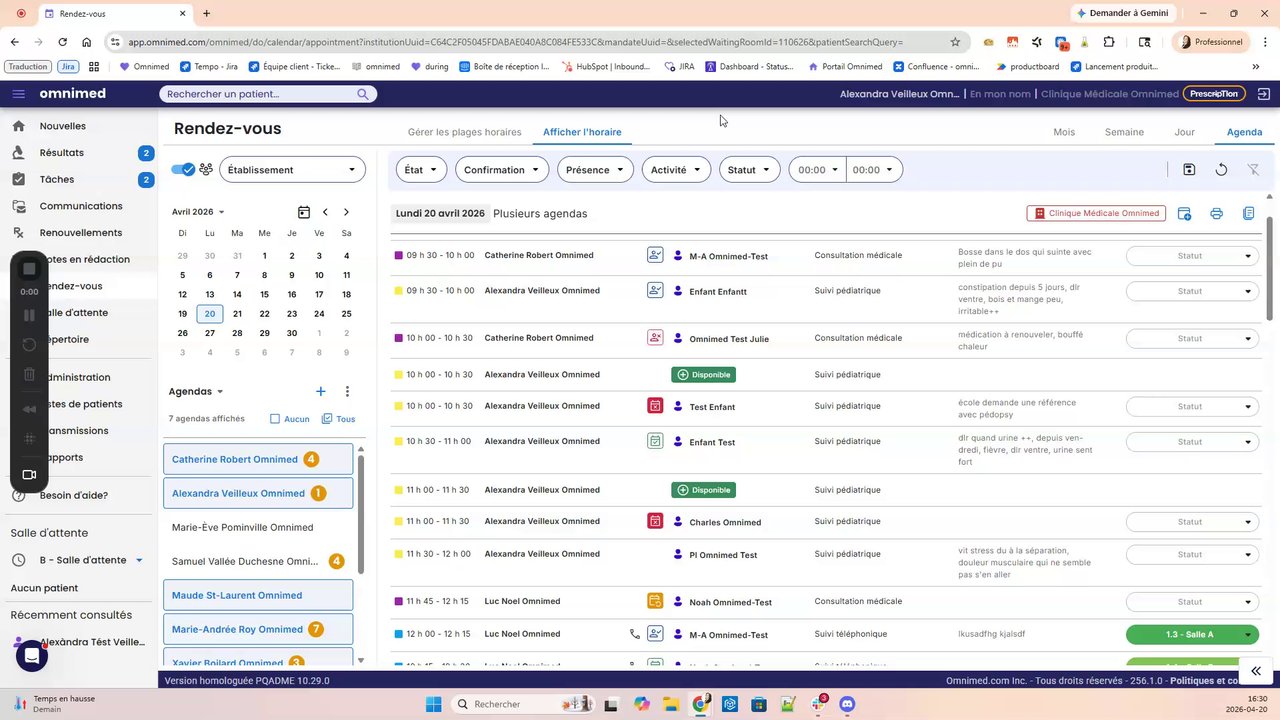Click the Besoin d'aide? link
Image resolution: width=1280 pixels, height=720 pixels.
pos(74,495)
